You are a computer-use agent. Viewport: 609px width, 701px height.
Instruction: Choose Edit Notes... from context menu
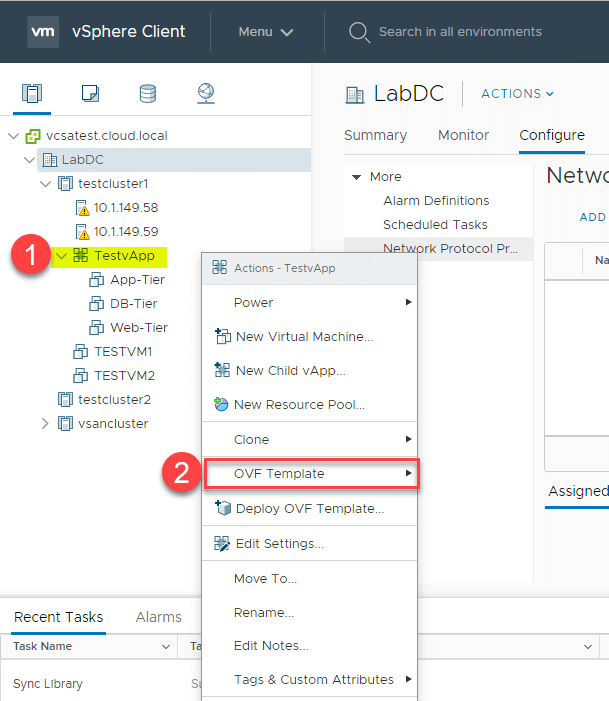pos(309,646)
